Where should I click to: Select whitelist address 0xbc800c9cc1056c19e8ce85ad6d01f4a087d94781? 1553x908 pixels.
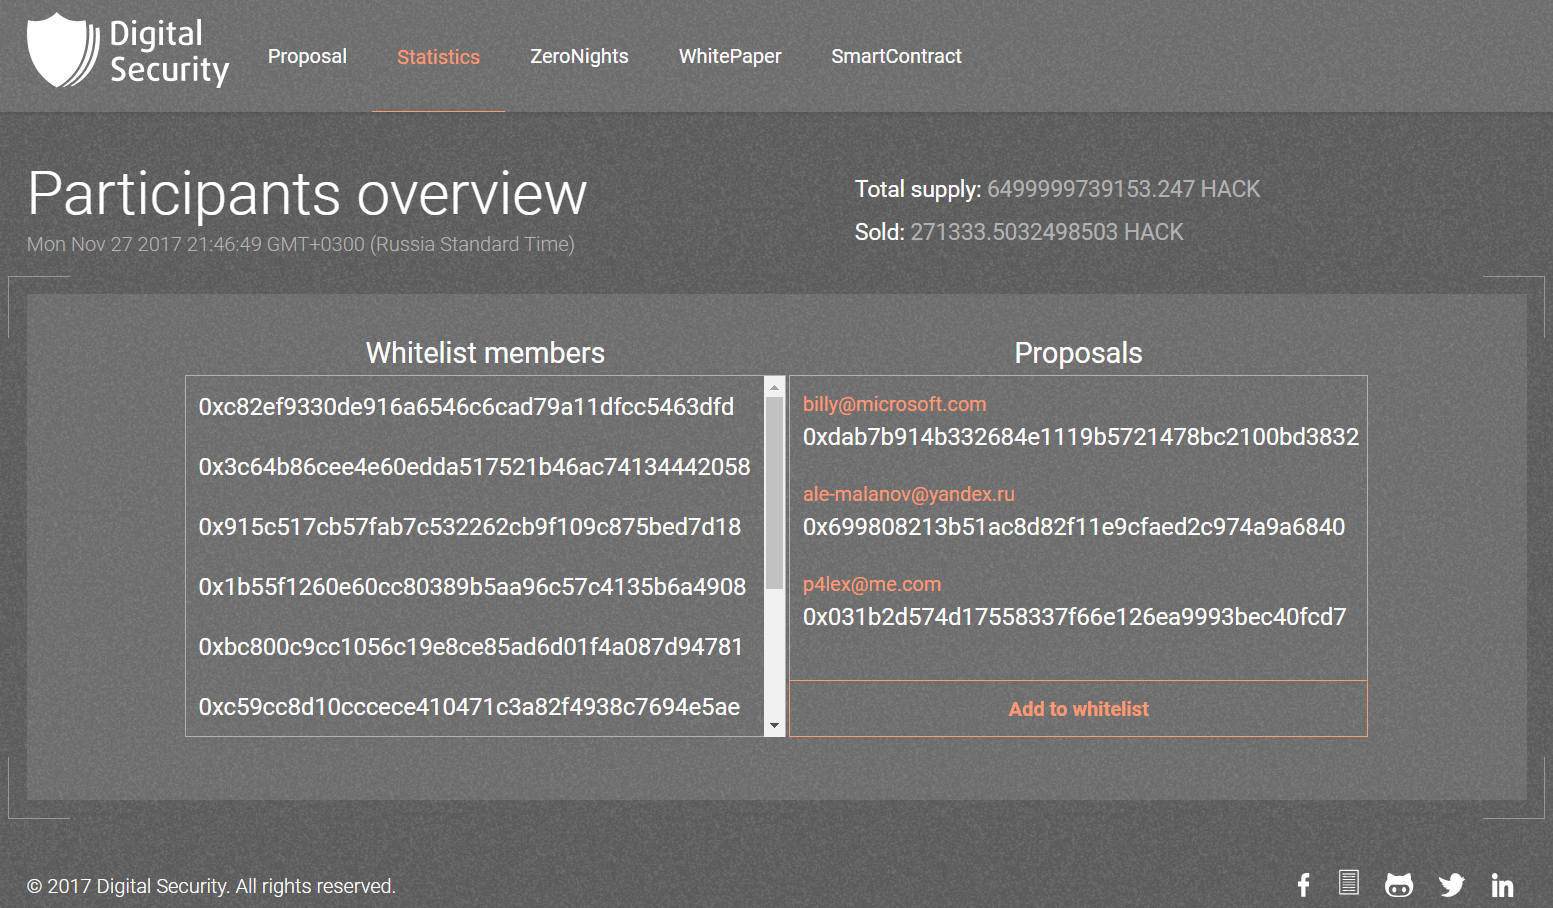(471, 647)
